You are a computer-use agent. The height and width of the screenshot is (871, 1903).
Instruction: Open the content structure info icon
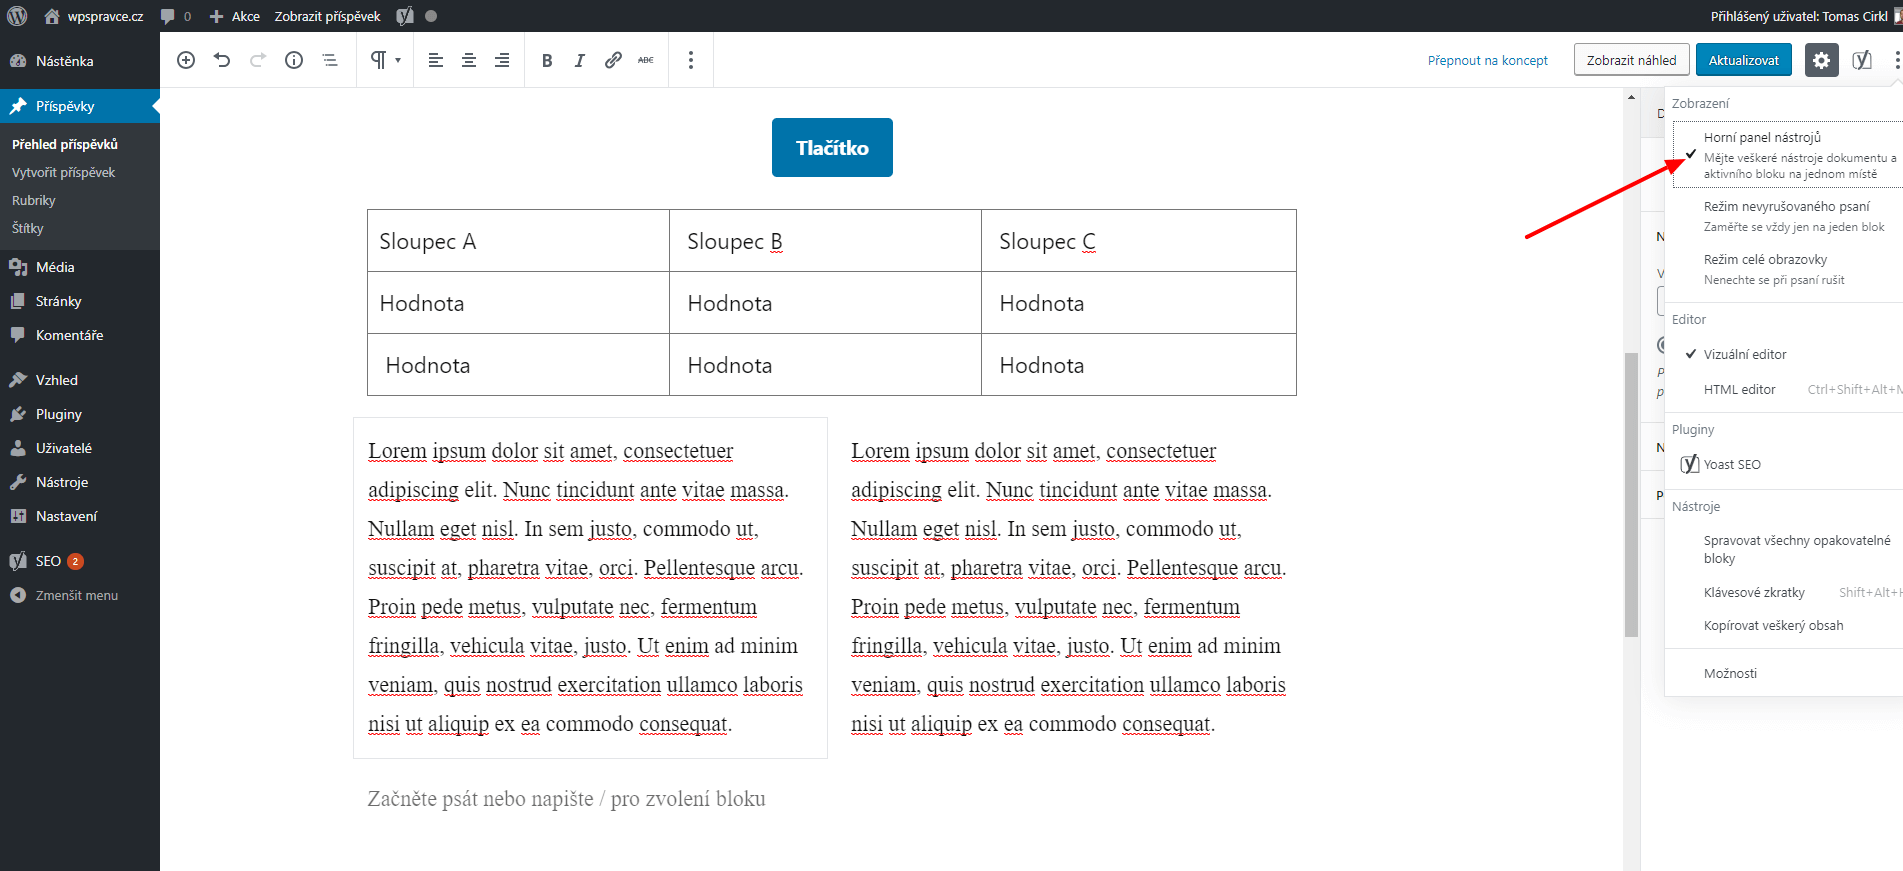point(294,60)
